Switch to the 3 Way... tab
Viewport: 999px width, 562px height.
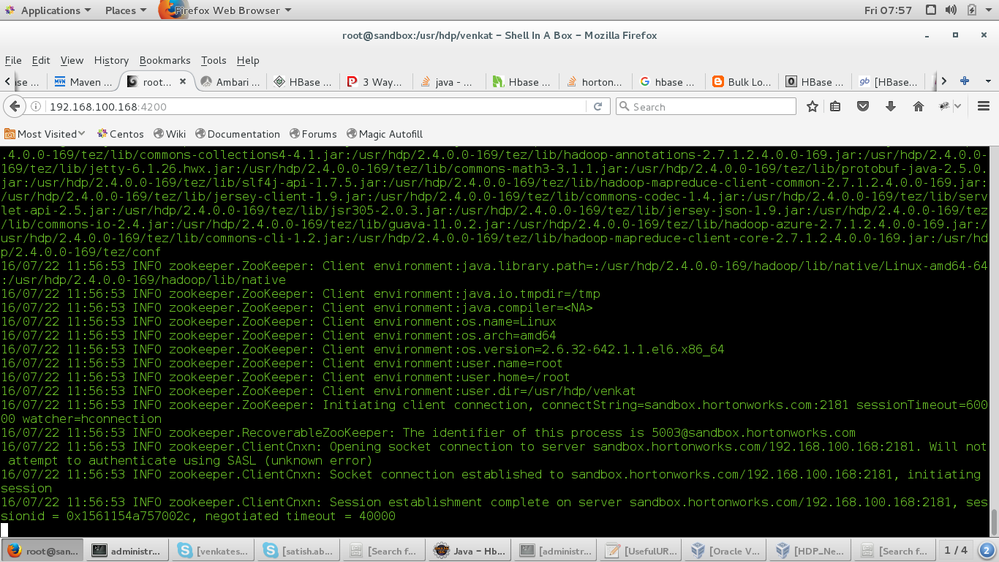coord(375,82)
